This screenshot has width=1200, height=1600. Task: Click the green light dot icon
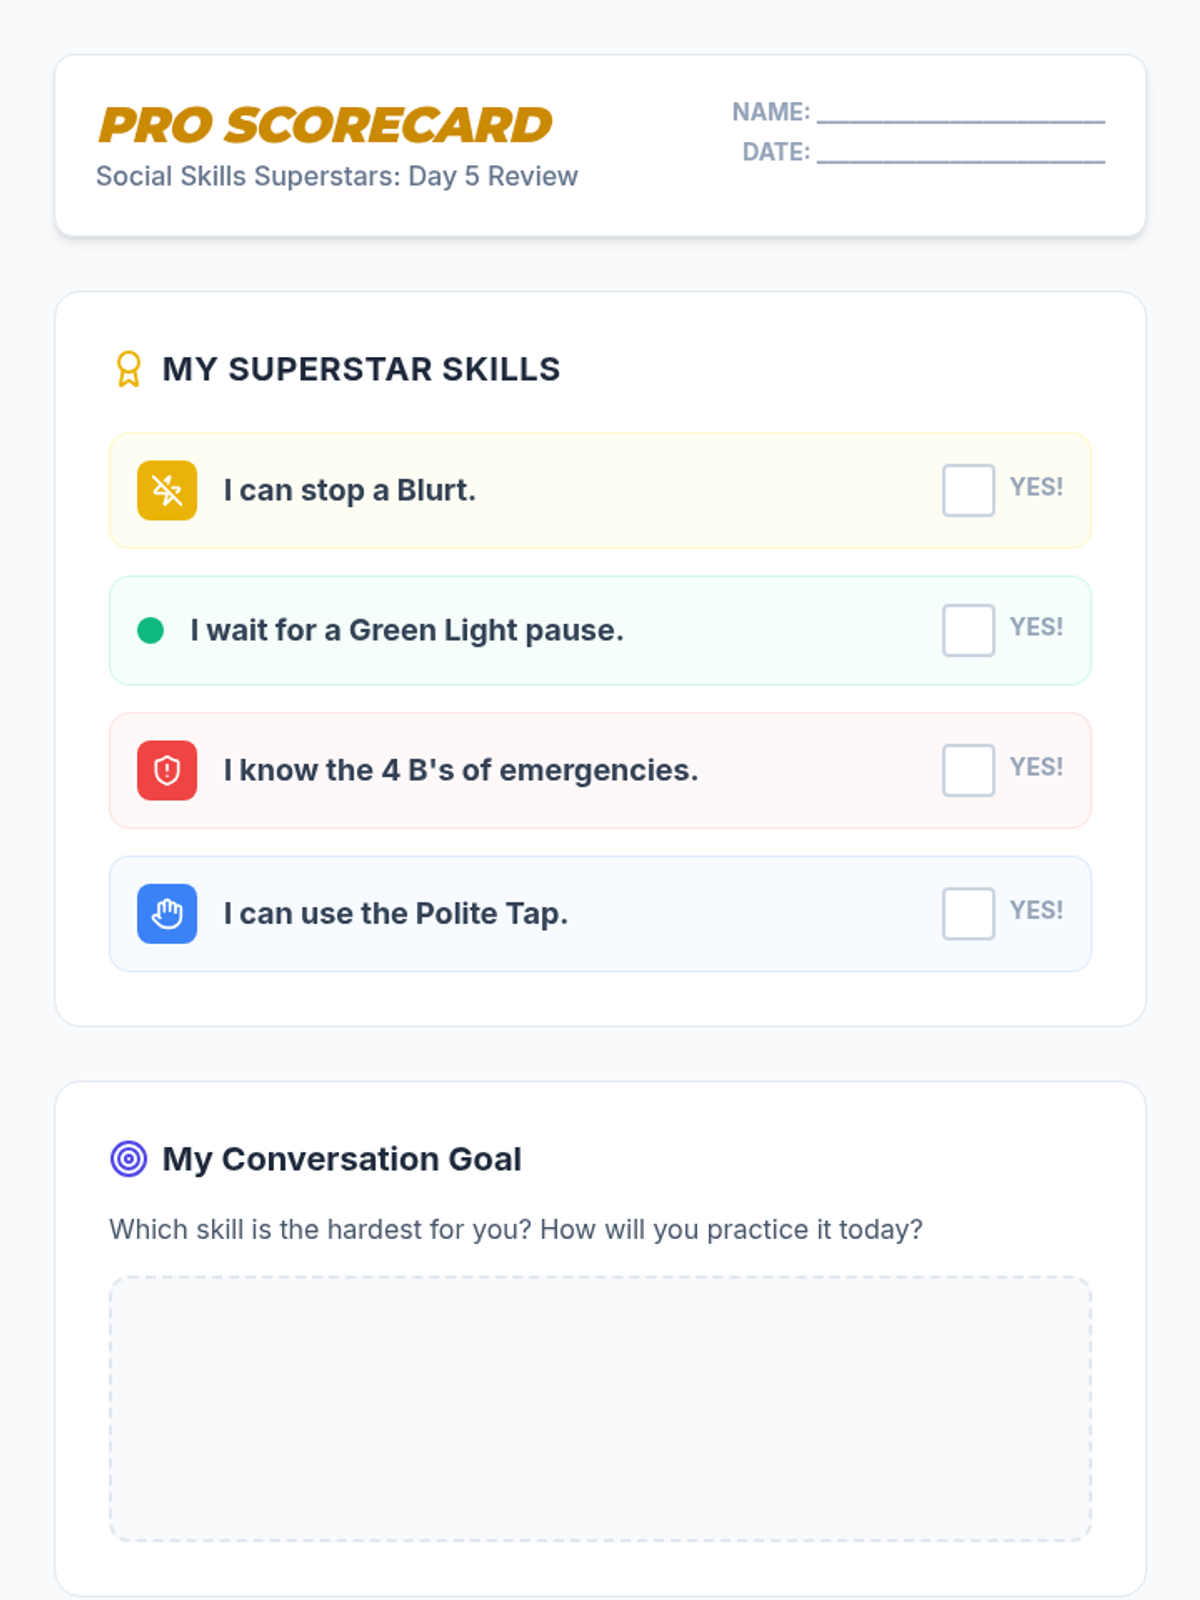tap(150, 630)
